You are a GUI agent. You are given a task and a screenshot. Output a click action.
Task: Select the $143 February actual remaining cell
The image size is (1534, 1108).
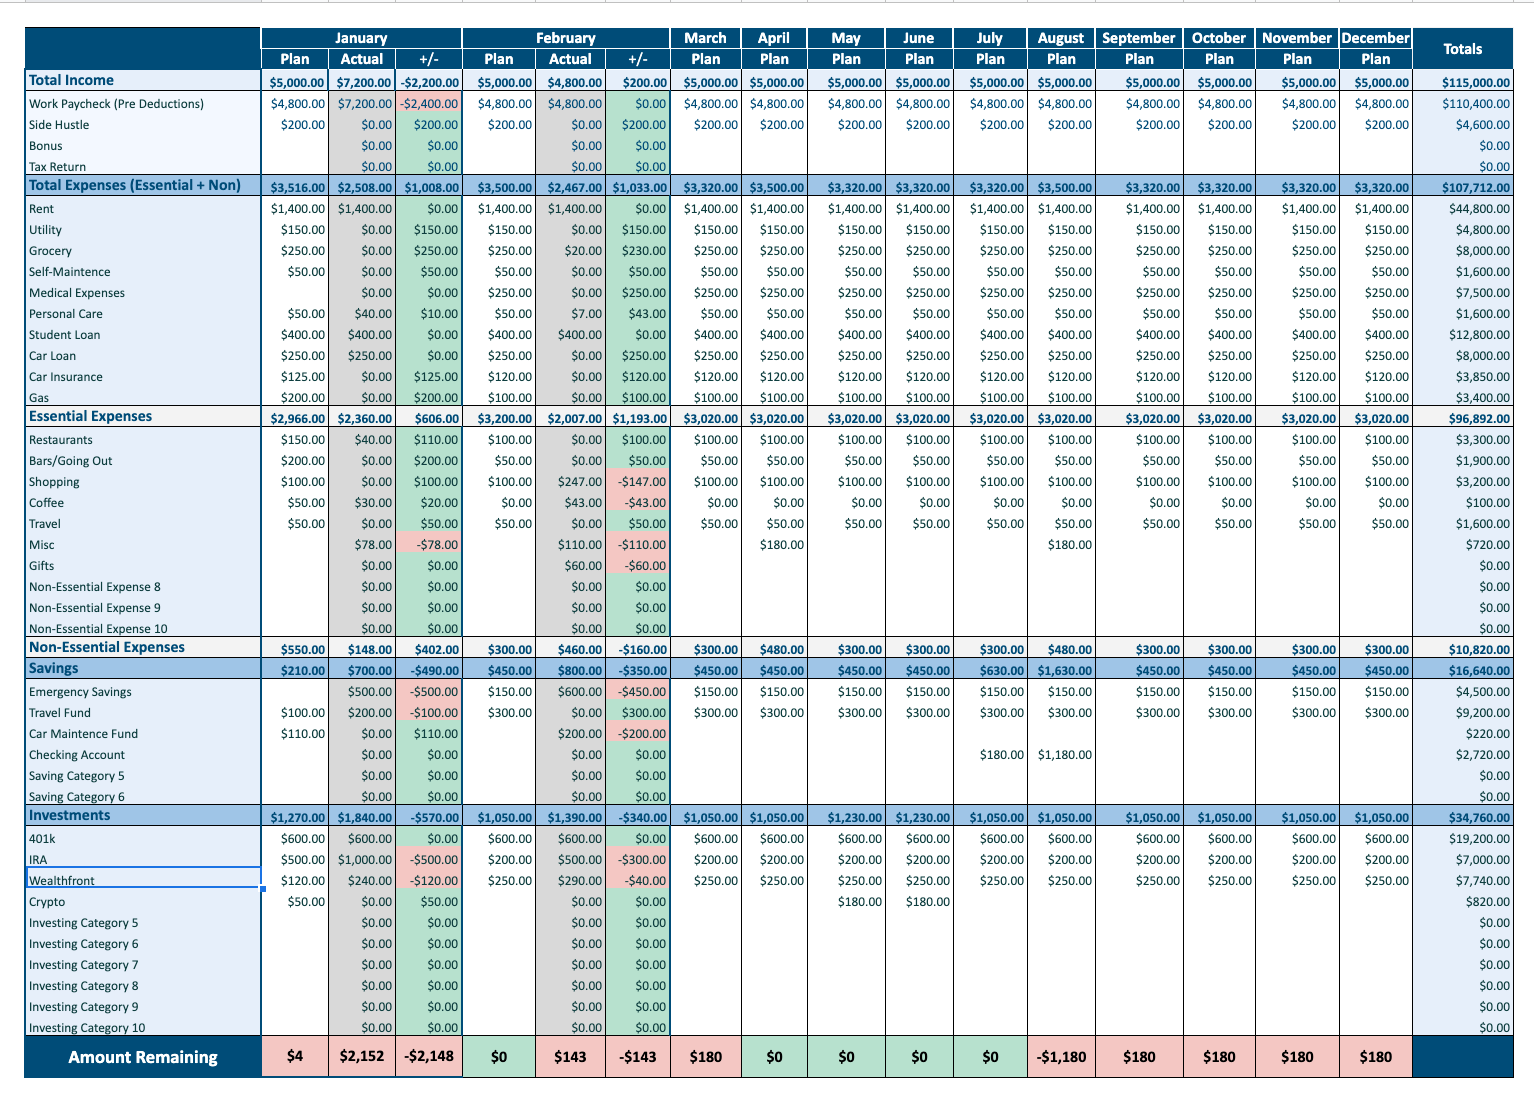570,1056
